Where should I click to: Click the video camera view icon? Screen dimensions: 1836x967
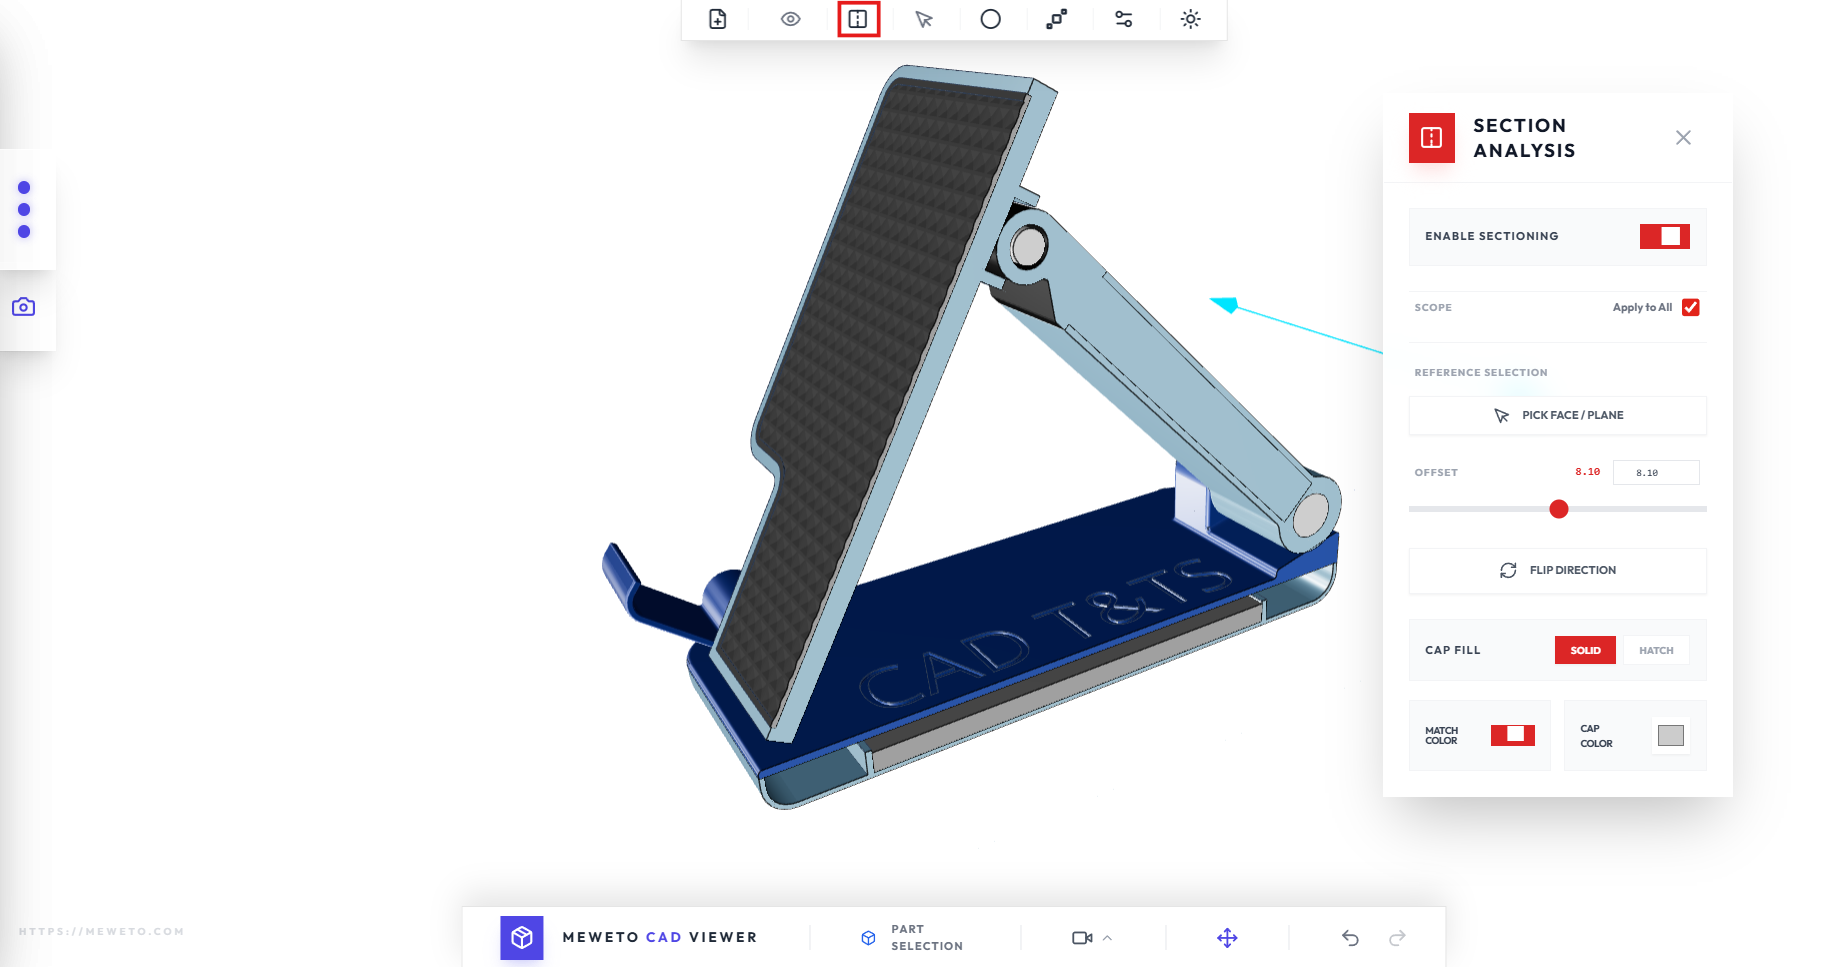(1081, 938)
